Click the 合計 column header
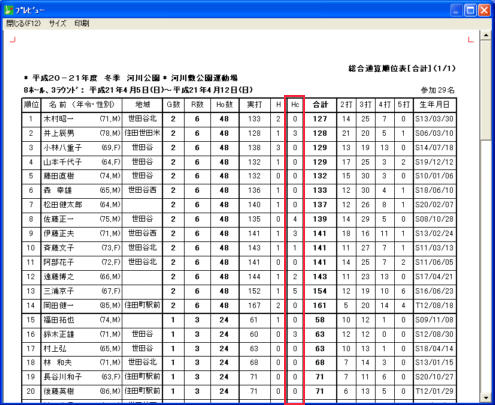 pos(320,105)
